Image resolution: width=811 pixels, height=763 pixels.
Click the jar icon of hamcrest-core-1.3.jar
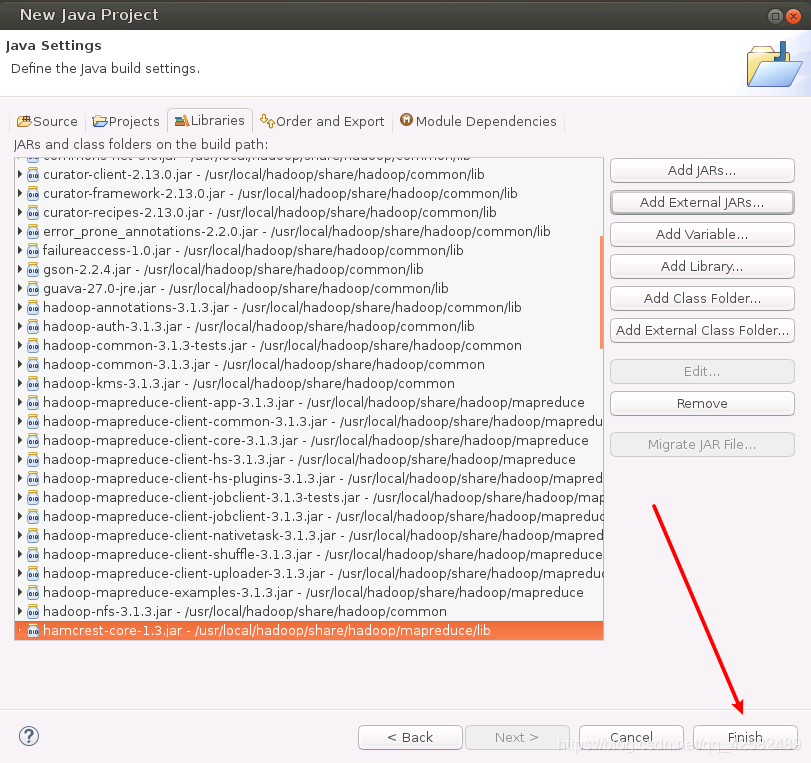[x=33, y=631]
